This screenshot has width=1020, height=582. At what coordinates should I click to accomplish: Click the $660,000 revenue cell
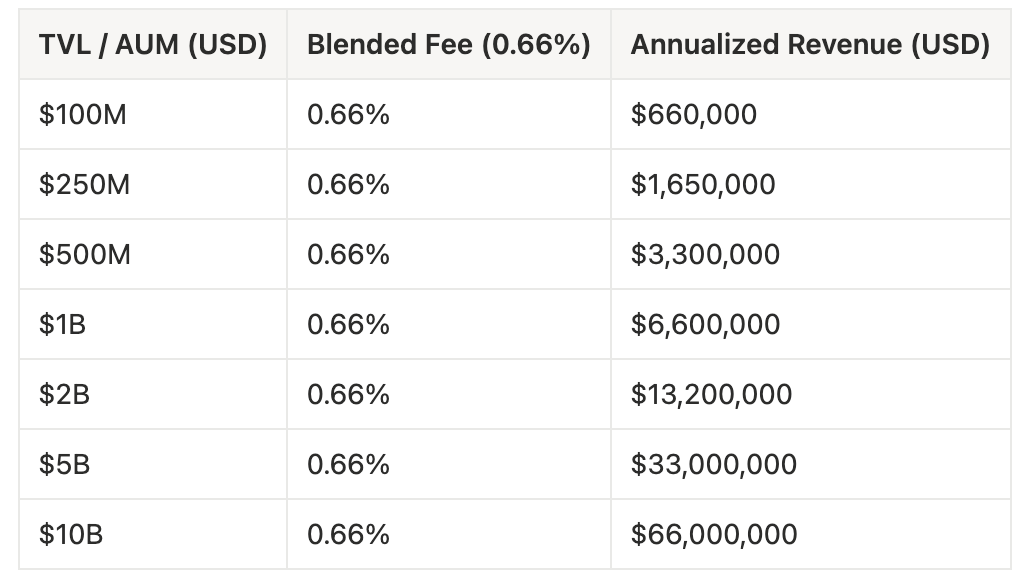pos(693,115)
